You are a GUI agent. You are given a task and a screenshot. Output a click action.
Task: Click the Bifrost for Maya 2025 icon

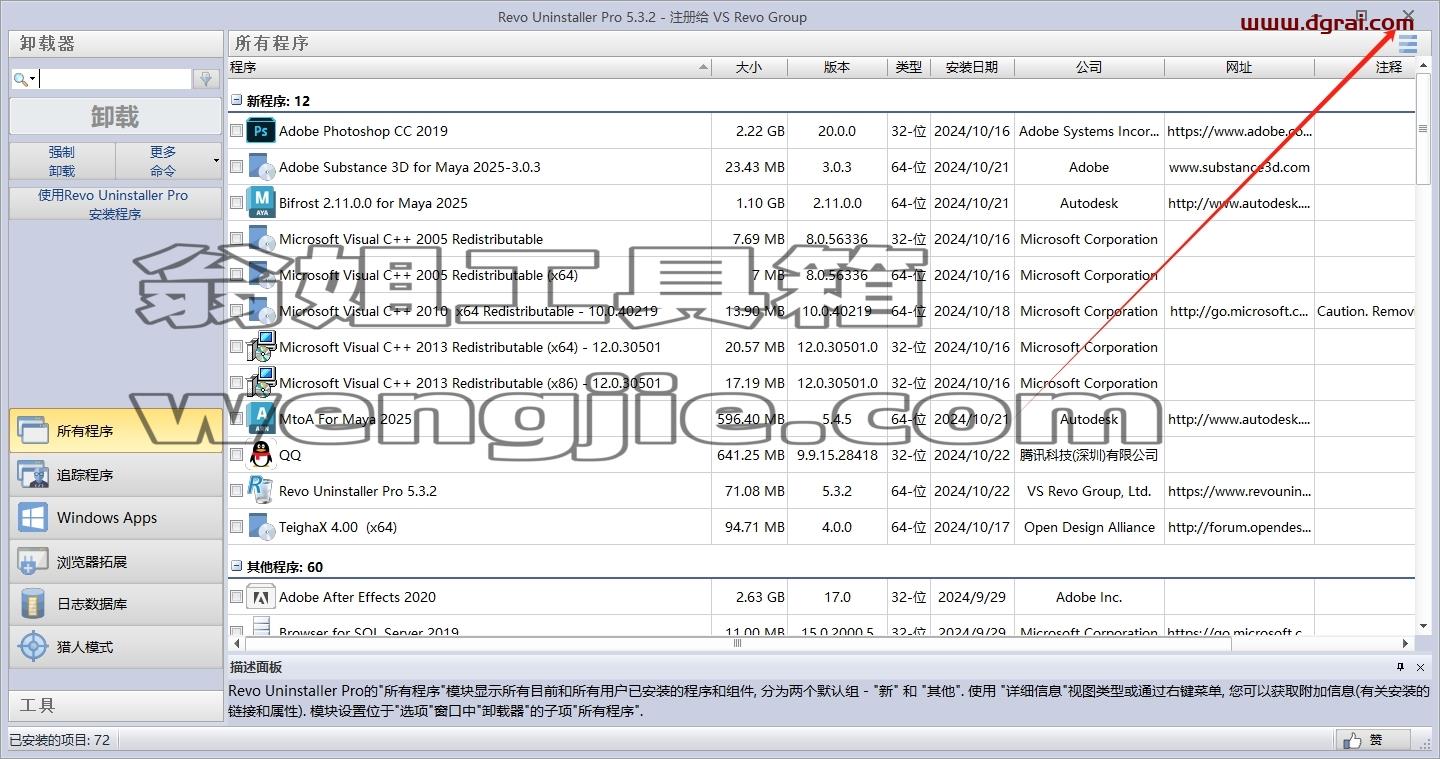tap(261, 203)
